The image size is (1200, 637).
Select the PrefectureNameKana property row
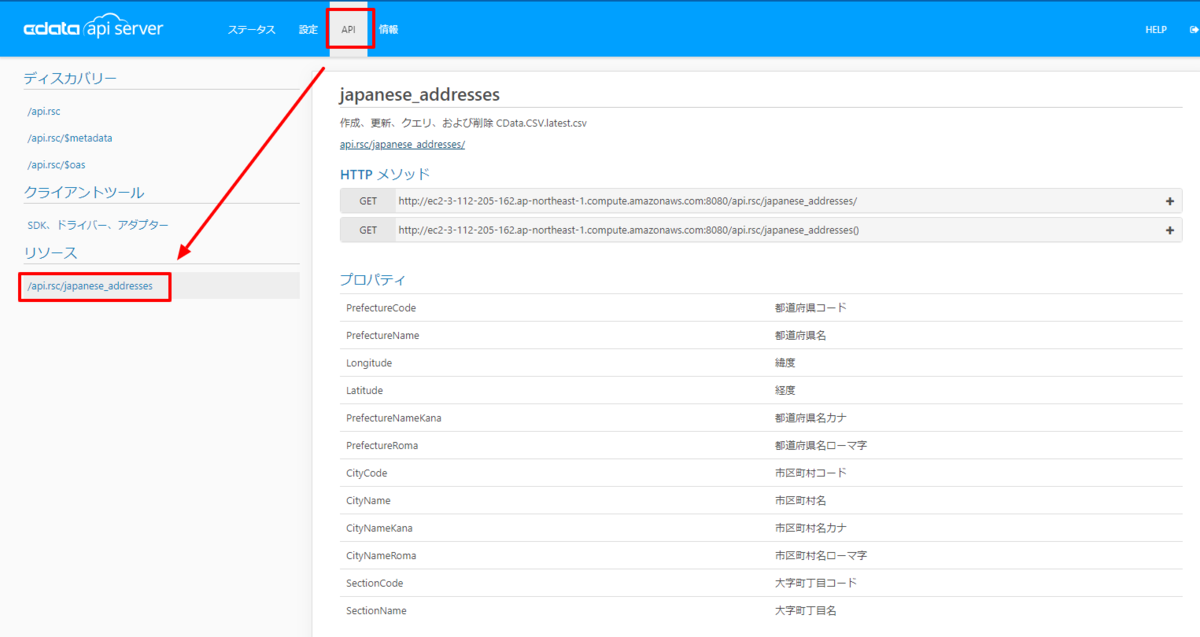coord(761,418)
